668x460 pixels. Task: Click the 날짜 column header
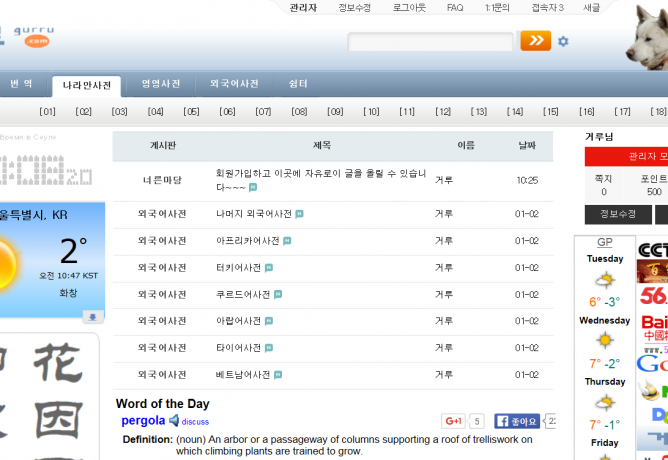click(527, 145)
